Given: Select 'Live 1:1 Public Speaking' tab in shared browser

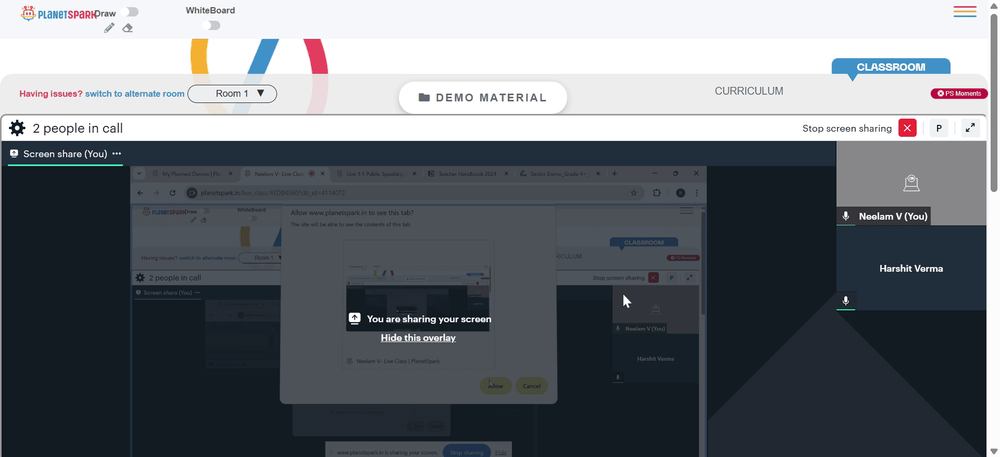Looking at the screenshot, I should pyautogui.click(x=376, y=173).
